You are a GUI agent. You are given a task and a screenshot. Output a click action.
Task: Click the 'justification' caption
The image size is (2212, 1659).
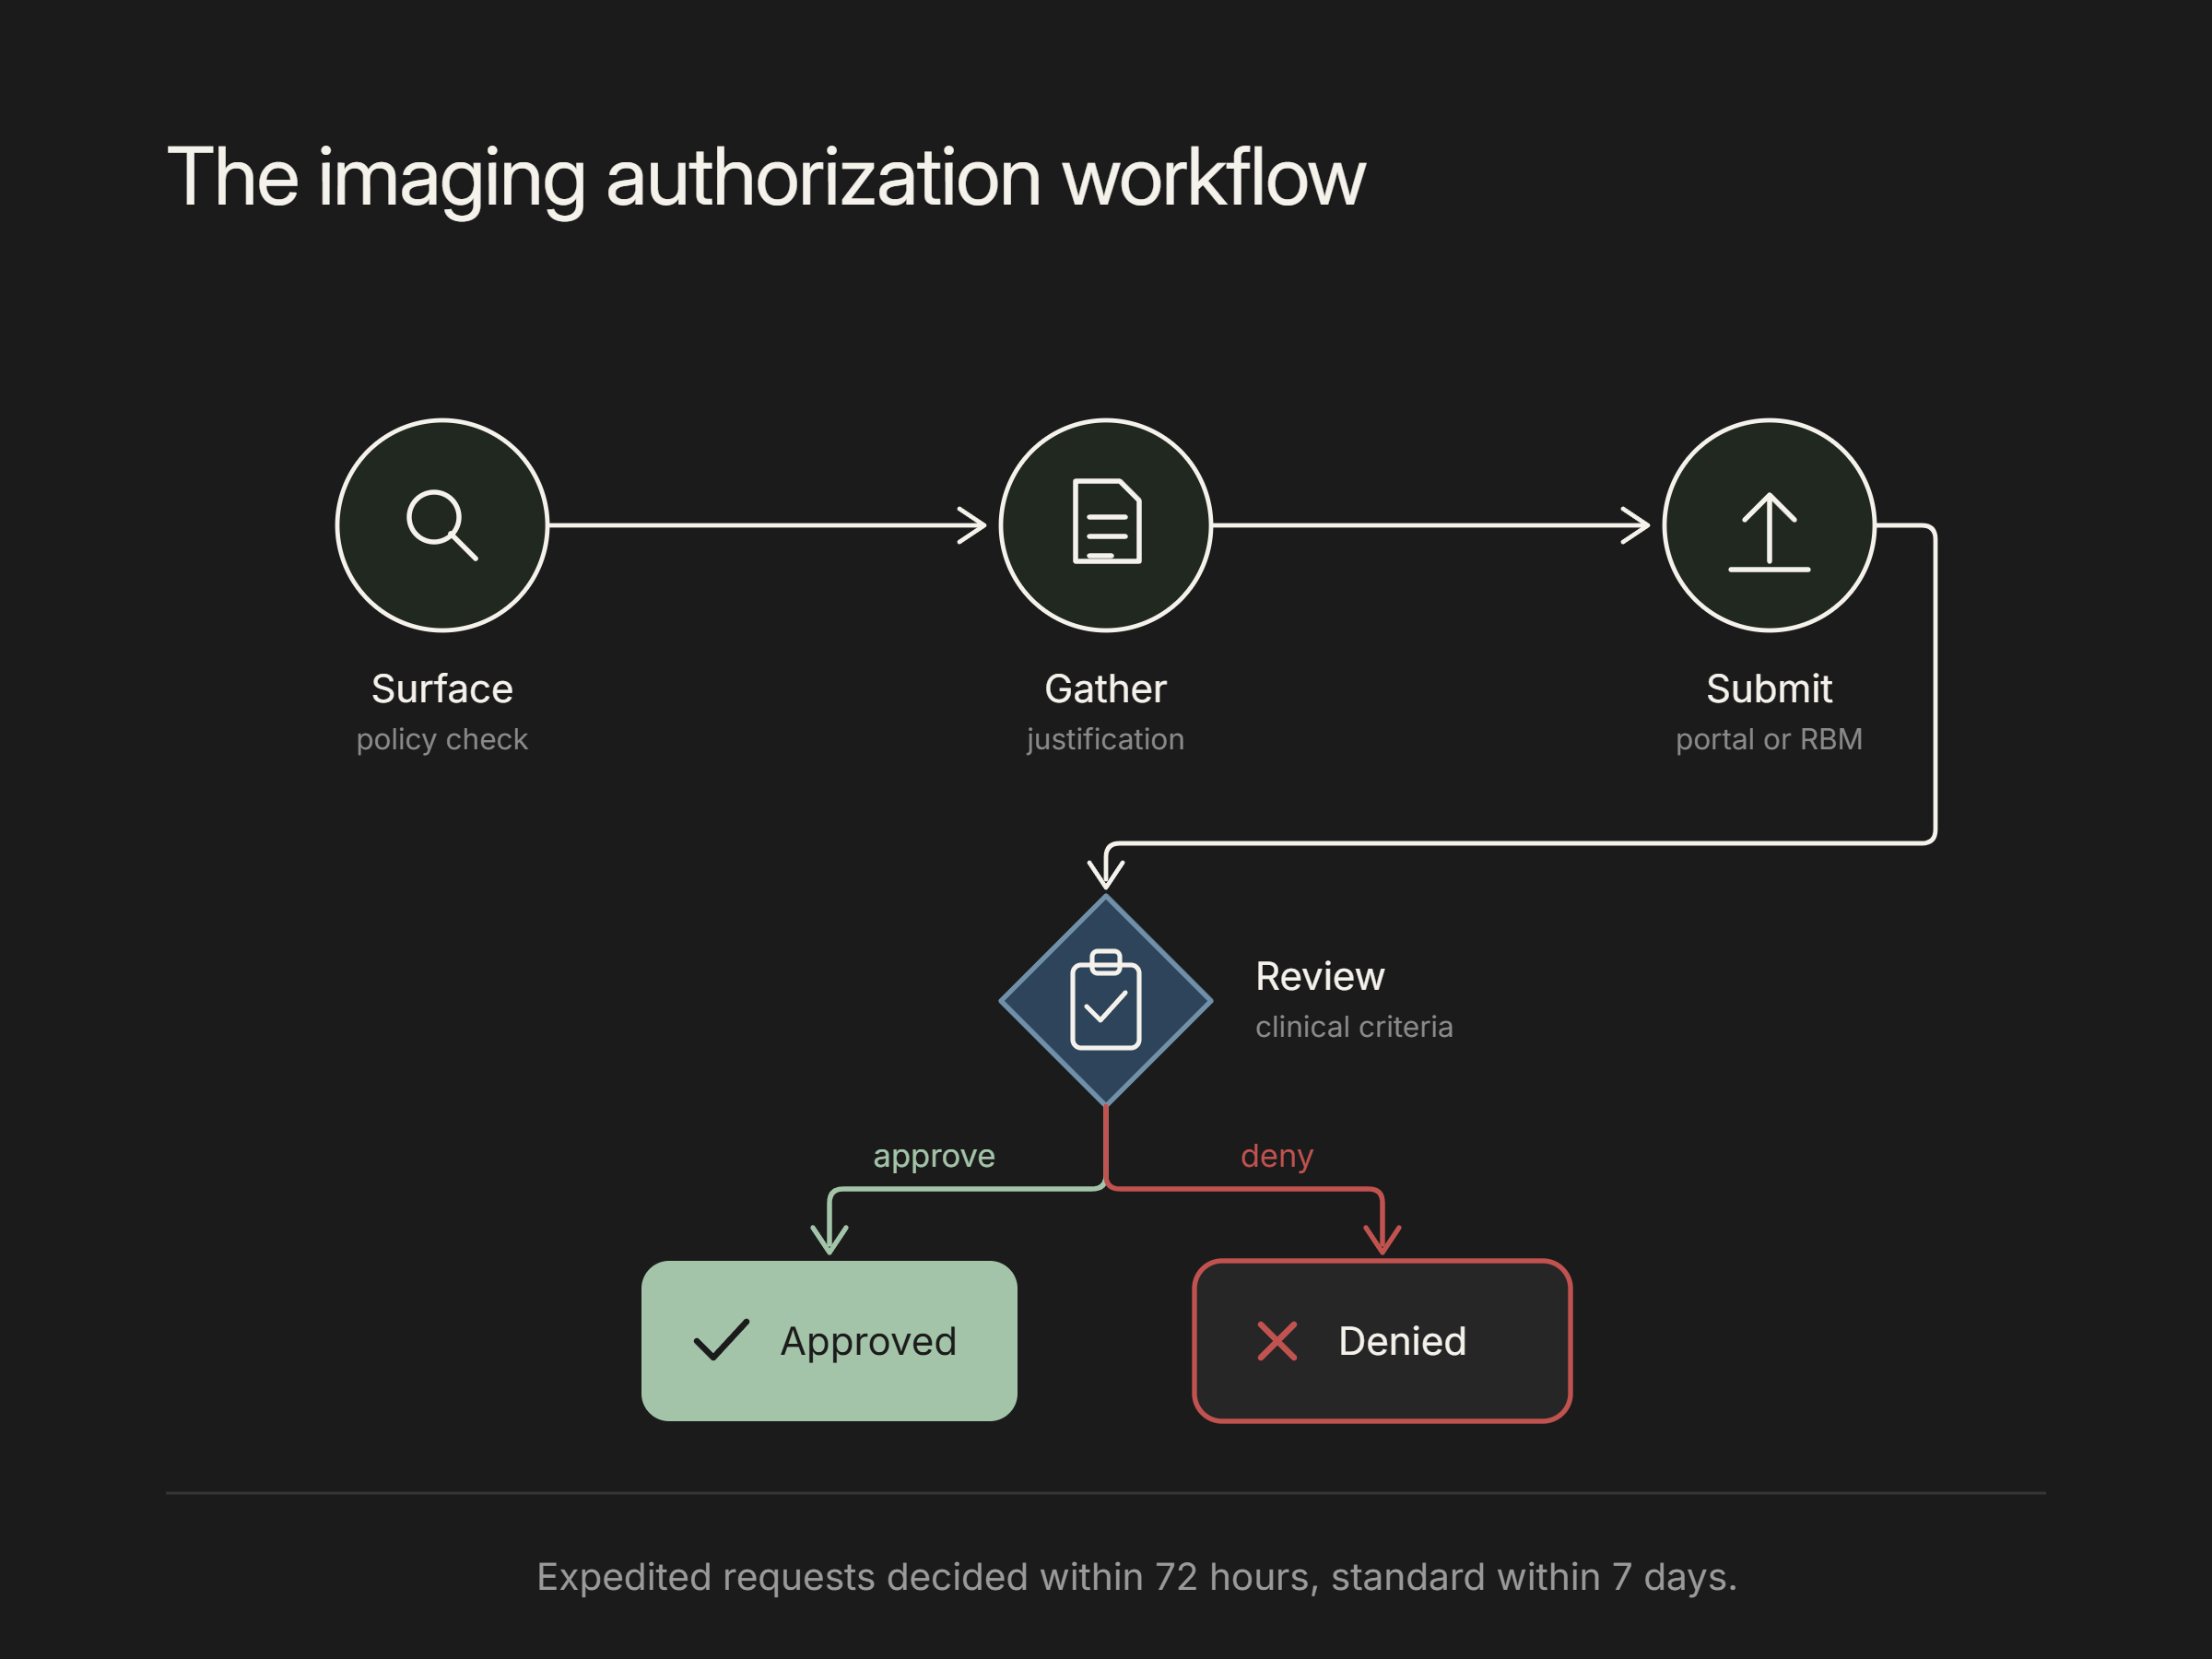pyautogui.click(x=1106, y=740)
